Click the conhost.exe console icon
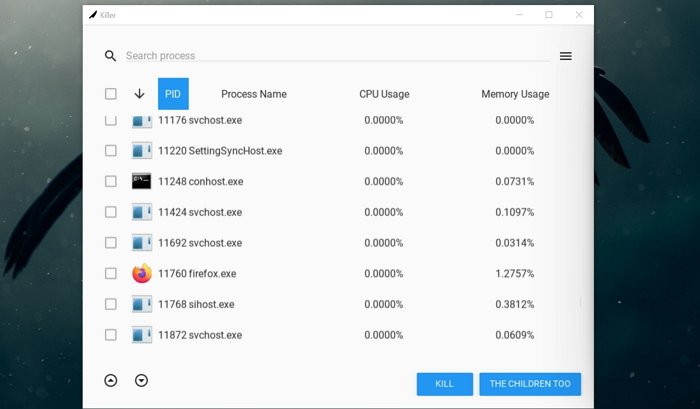This screenshot has width=700, height=409. tap(142, 182)
